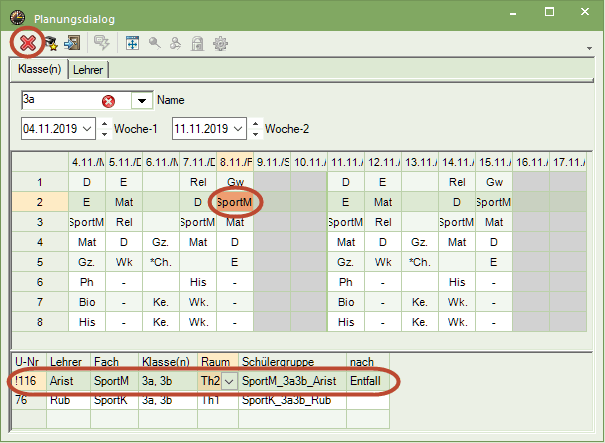Screen dimensions: 605x443
Task: Click the door with blue arrow icon
Action: coord(72,43)
